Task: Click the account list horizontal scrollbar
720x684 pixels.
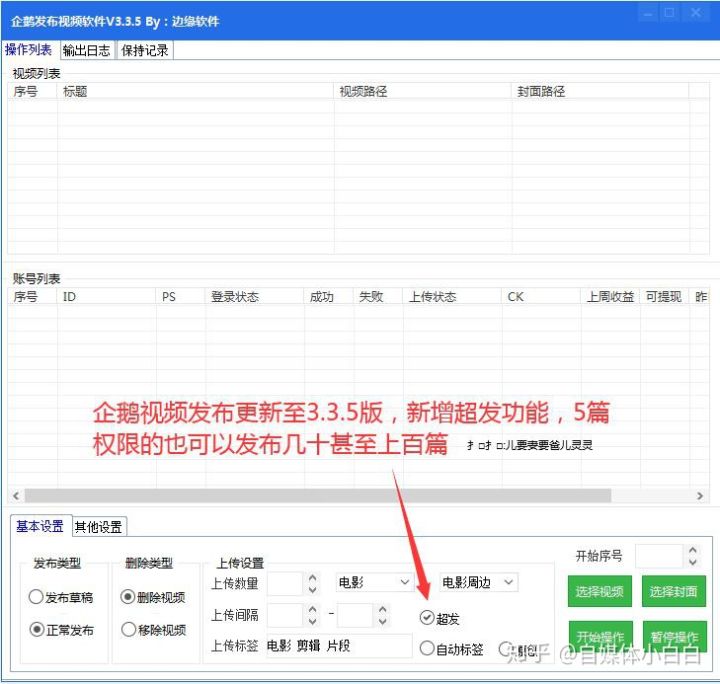Action: (x=318, y=496)
